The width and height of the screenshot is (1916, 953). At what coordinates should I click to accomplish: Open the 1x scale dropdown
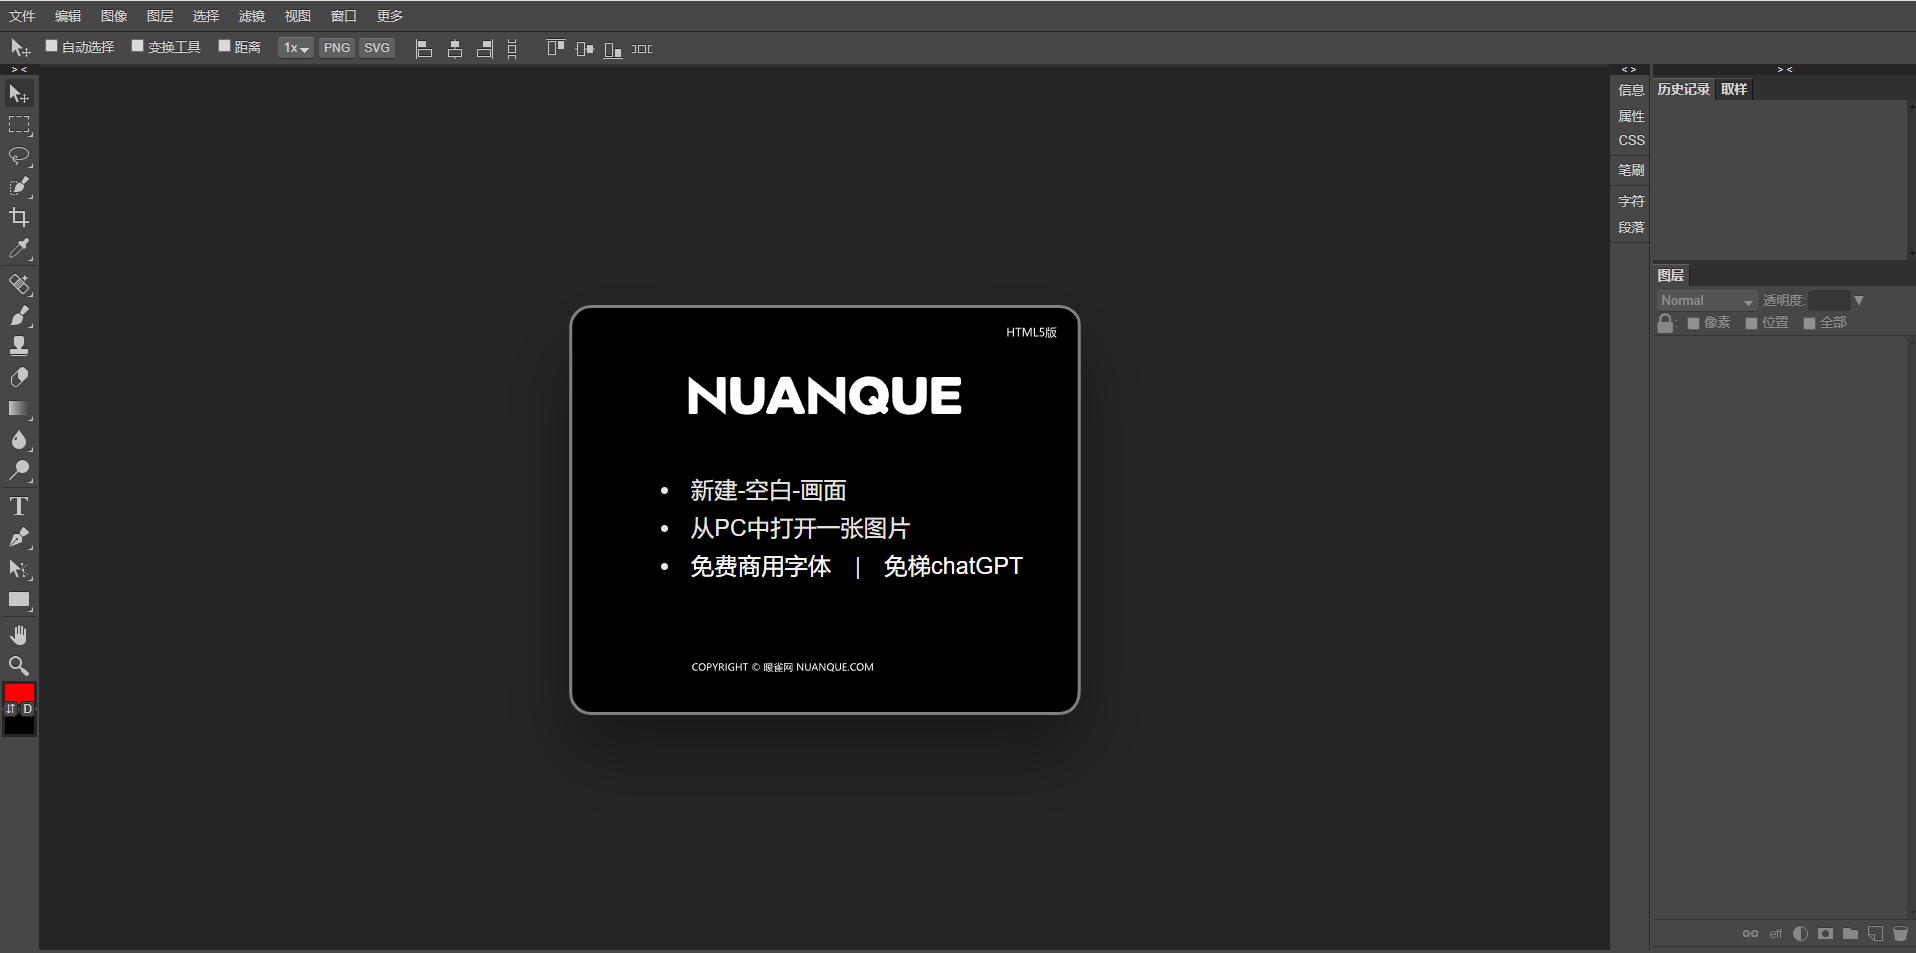(x=295, y=48)
